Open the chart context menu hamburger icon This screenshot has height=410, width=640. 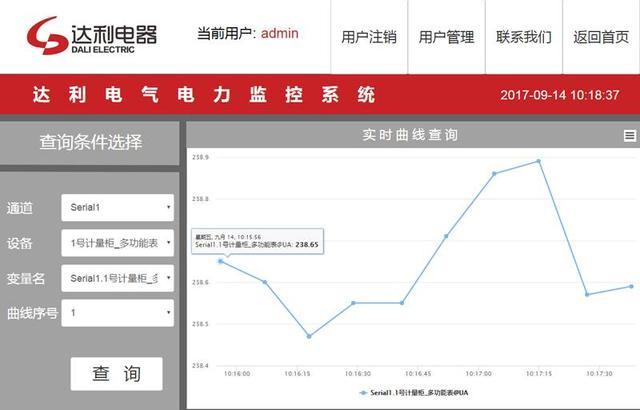[629, 135]
